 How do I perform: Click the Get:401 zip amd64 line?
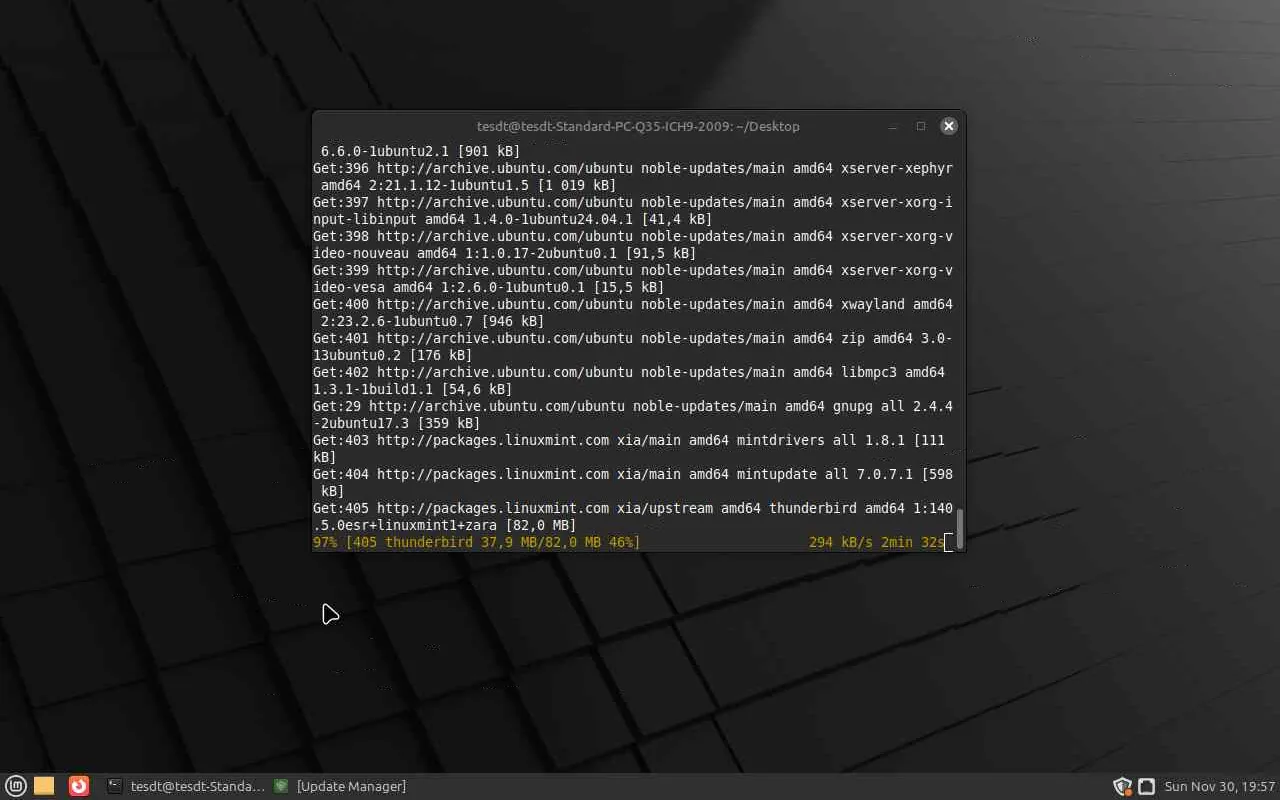point(633,347)
